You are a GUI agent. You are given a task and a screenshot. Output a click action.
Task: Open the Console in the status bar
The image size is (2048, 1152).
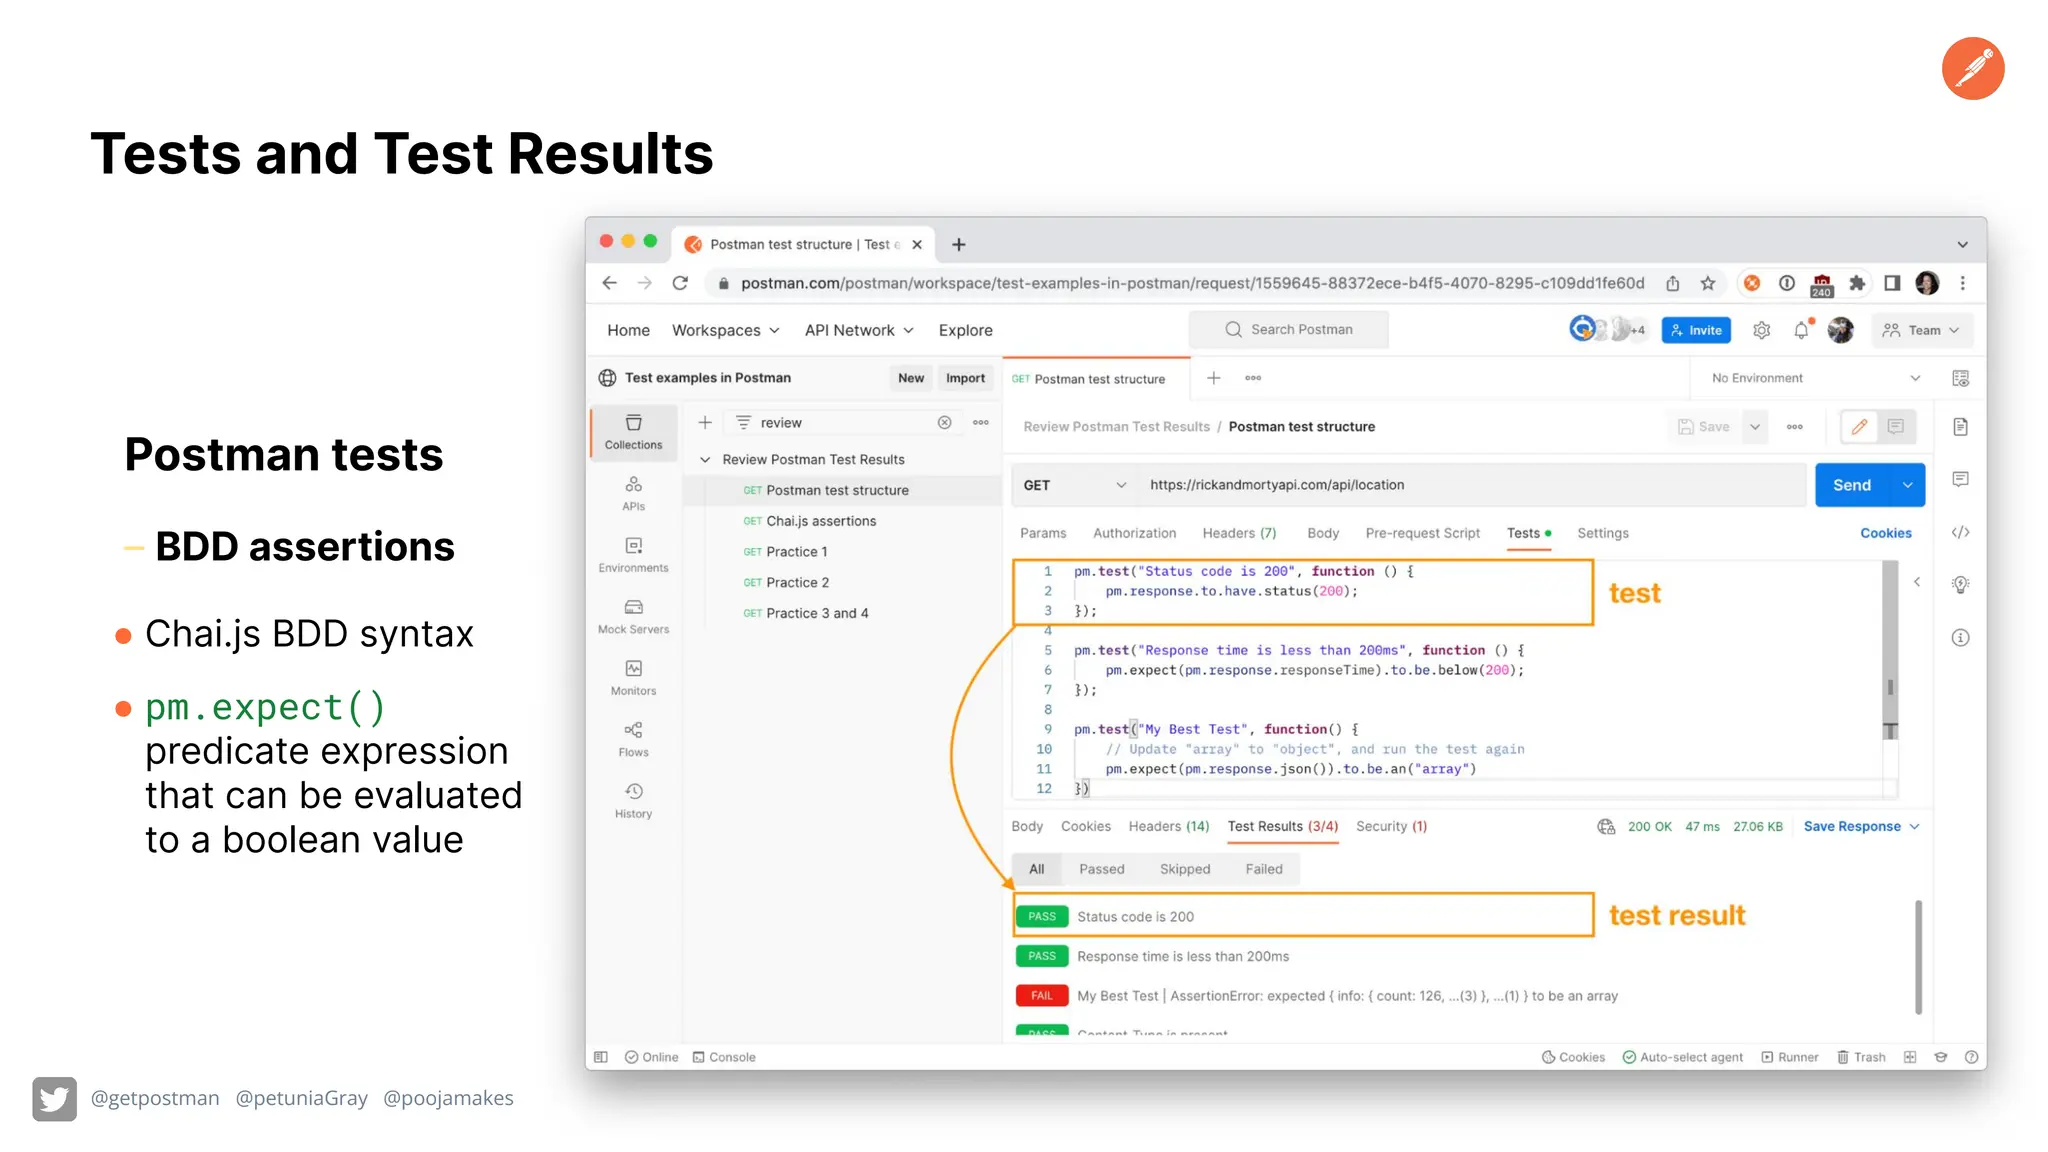point(724,1057)
